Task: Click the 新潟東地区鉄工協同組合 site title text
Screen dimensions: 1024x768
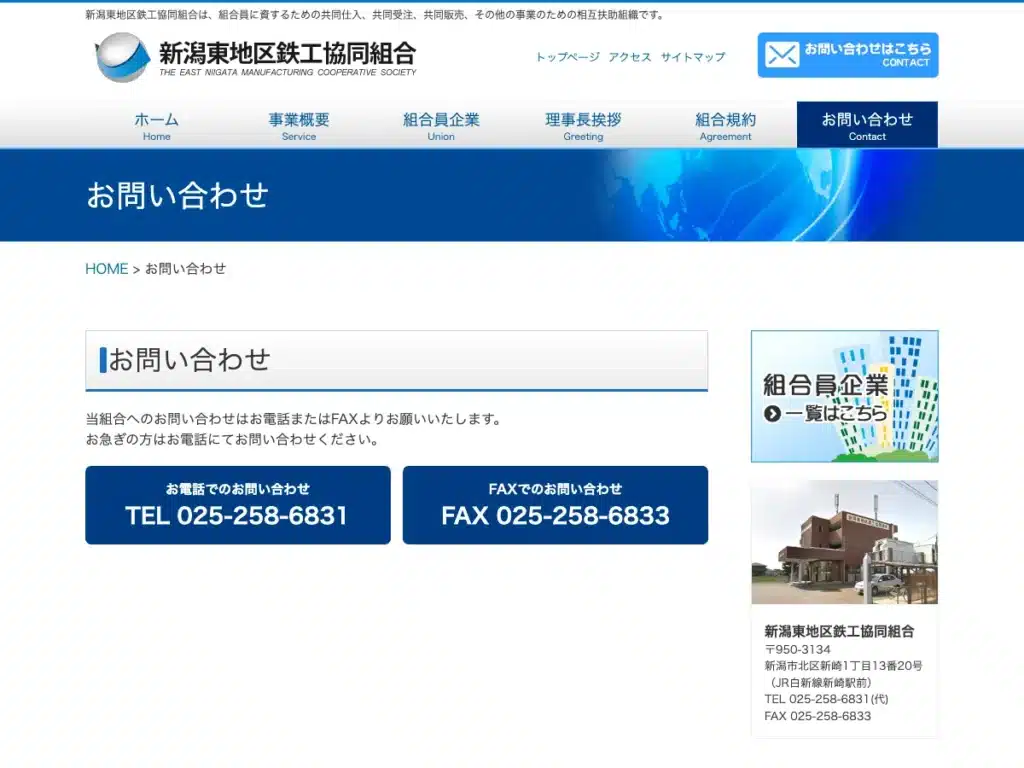Action: (x=287, y=54)
